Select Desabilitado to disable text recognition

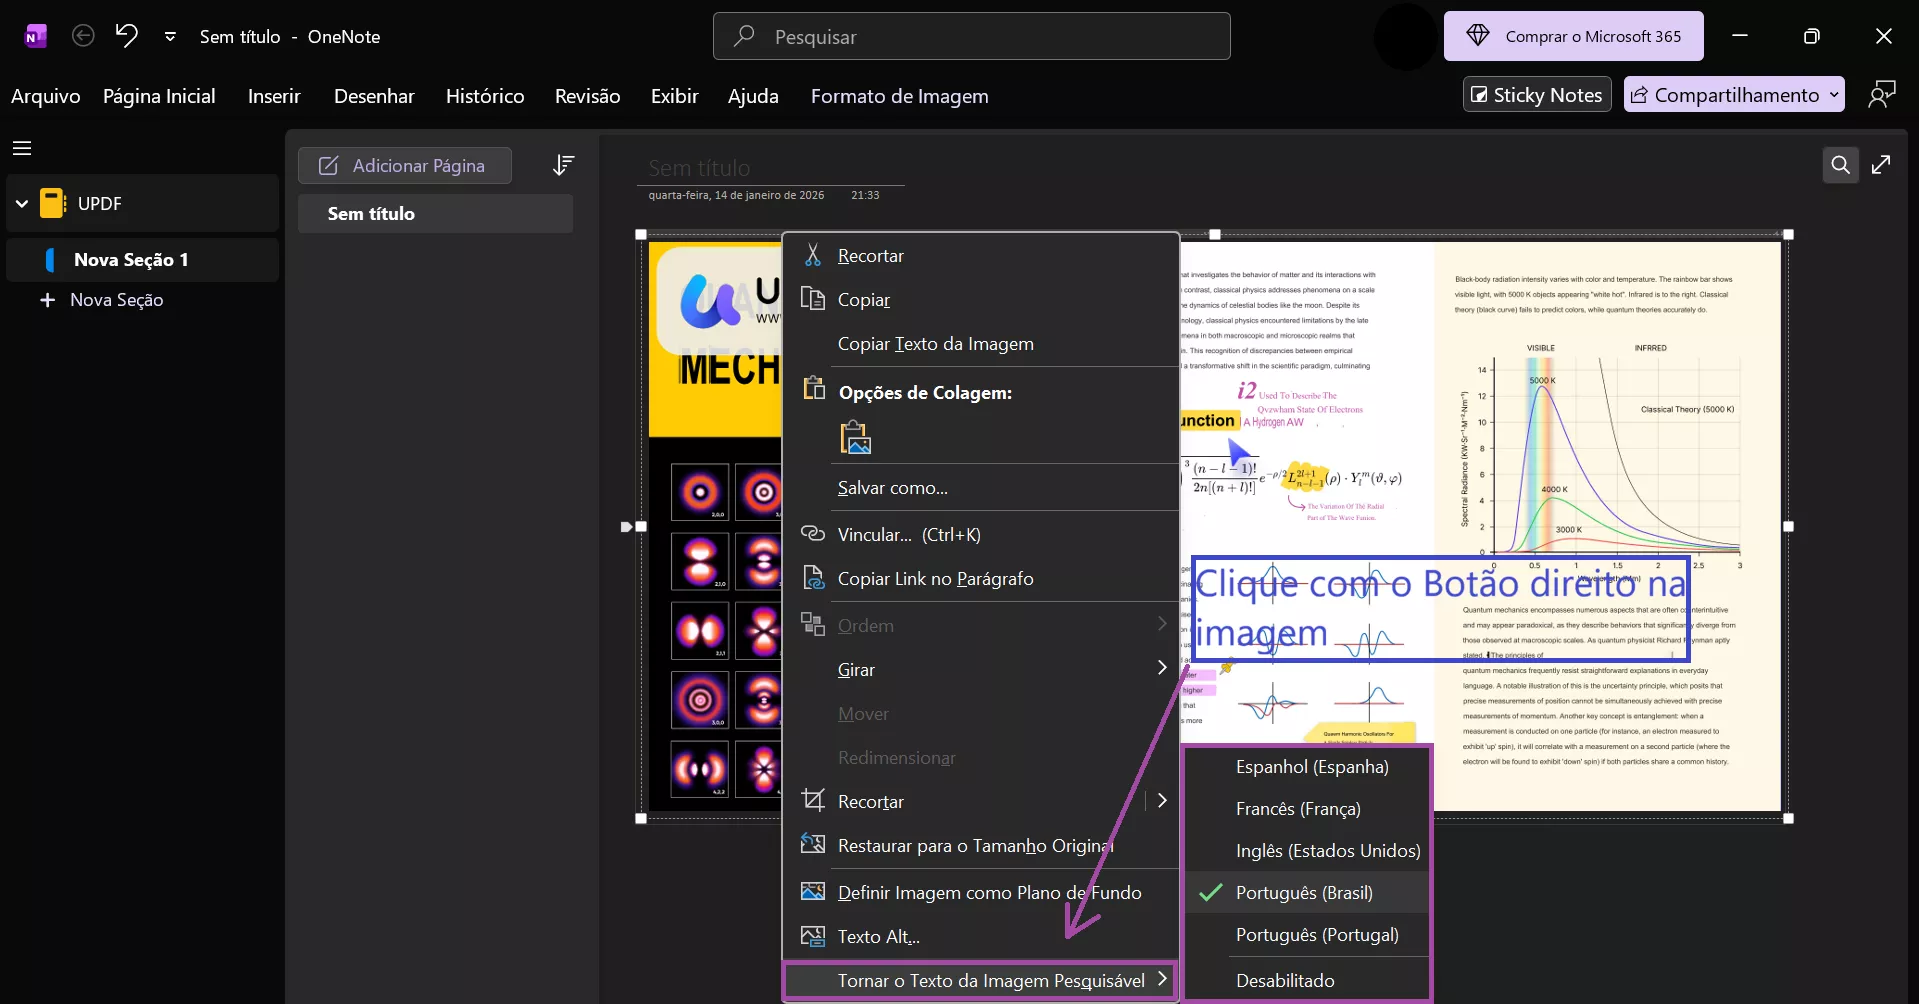coord(1285,981)
